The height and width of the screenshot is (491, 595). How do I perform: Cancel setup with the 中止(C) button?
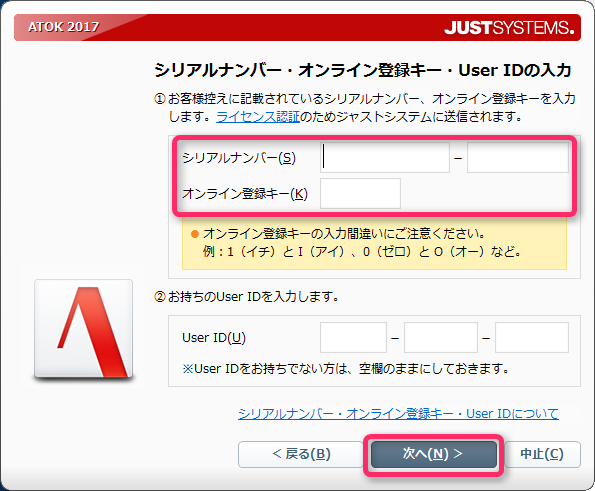point(542,454)
